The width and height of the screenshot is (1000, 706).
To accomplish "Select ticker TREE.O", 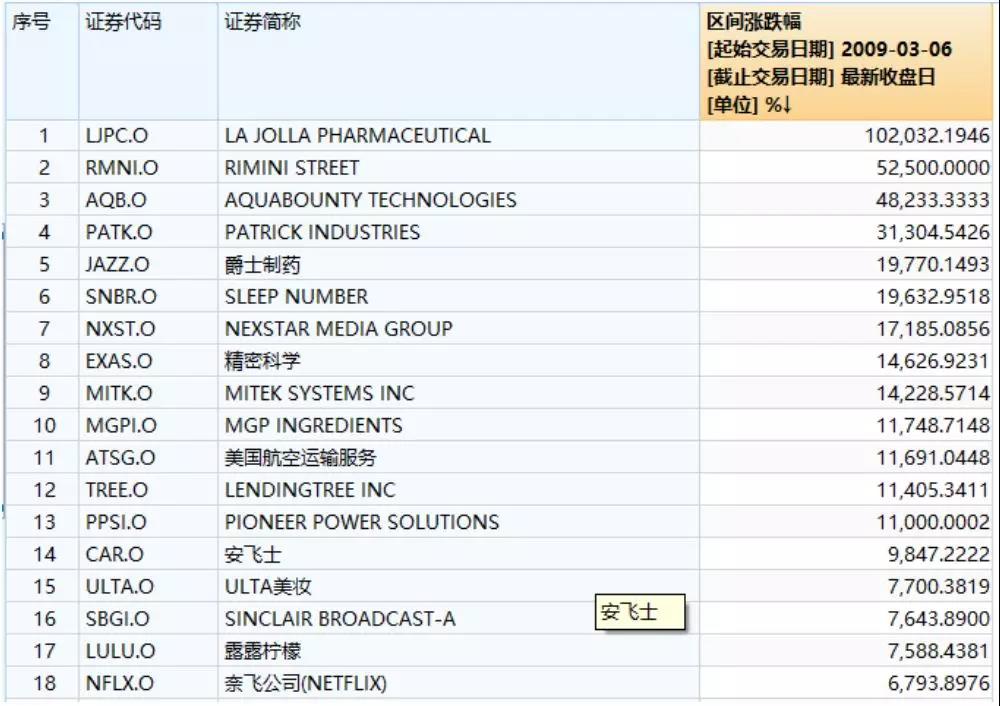I will [x=117, y=490].
